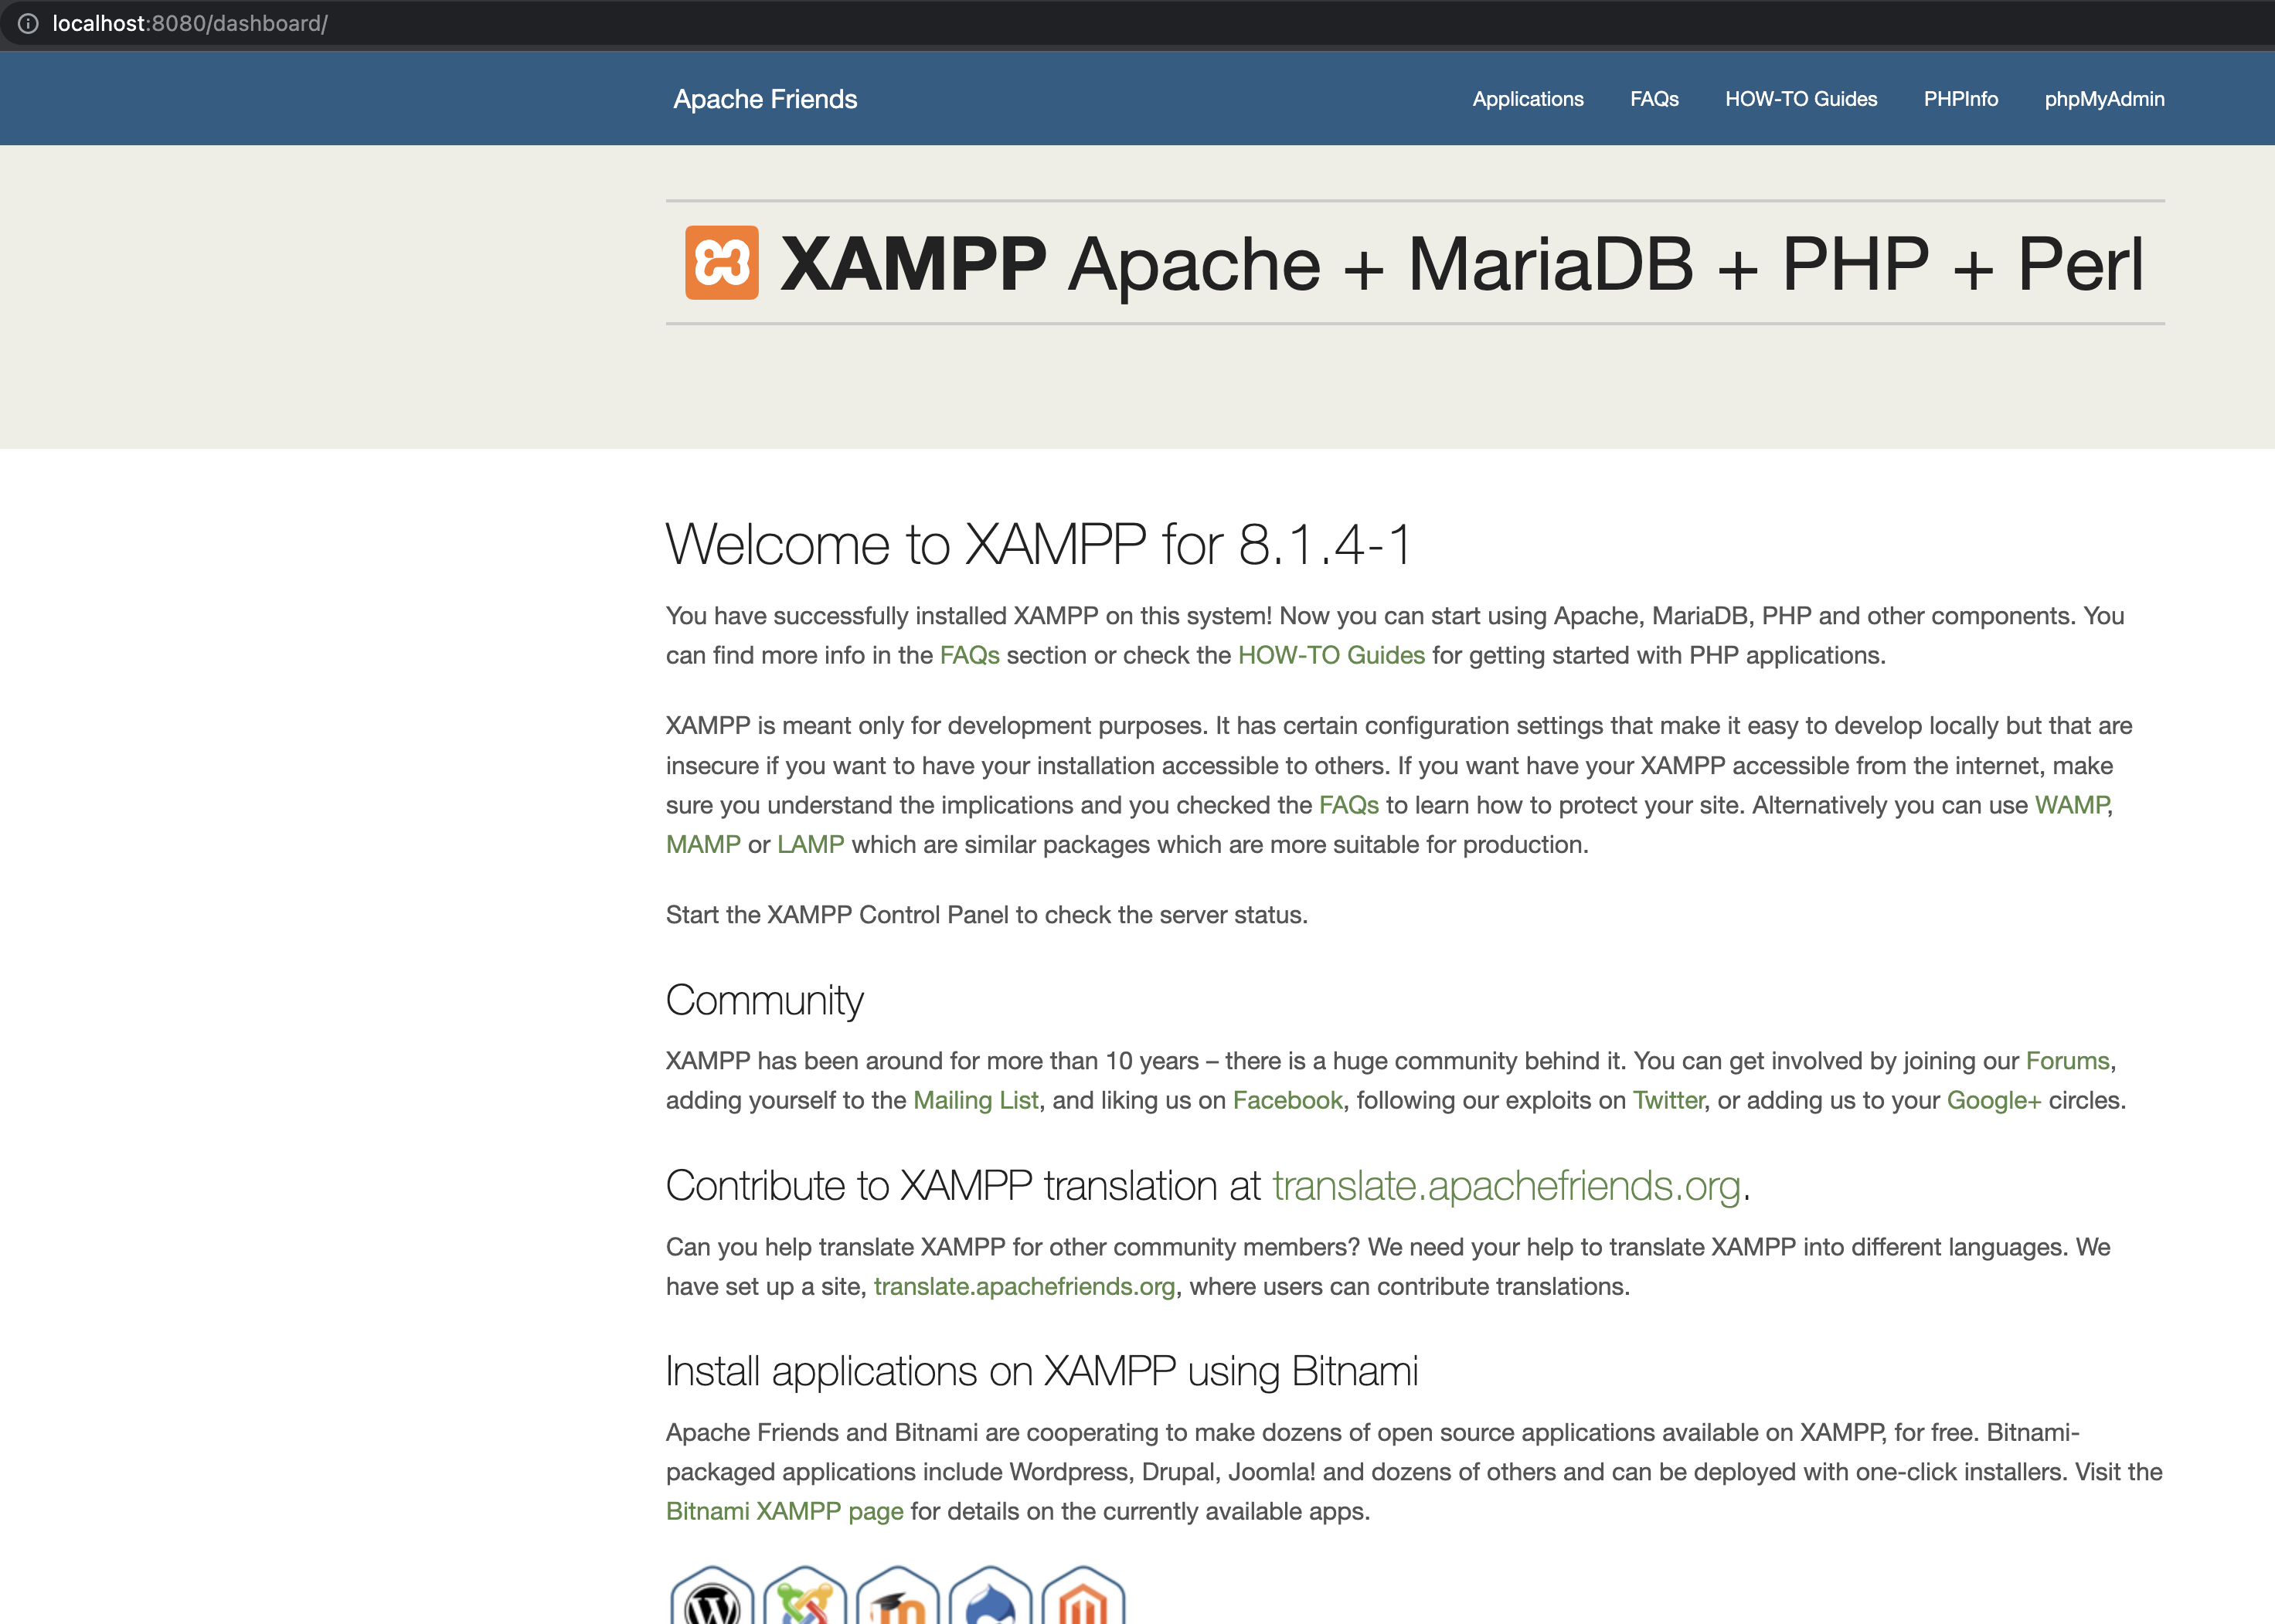Open phpMyAdmin from the navigation bar
Viewport: 2275px width, 1624px height.
[2104, 99]
